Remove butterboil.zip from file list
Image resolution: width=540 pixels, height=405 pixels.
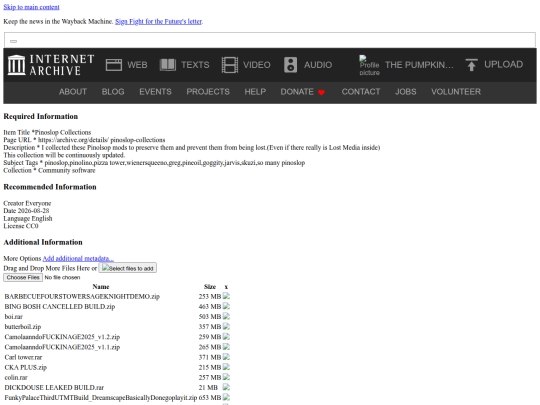click(226, 326)
